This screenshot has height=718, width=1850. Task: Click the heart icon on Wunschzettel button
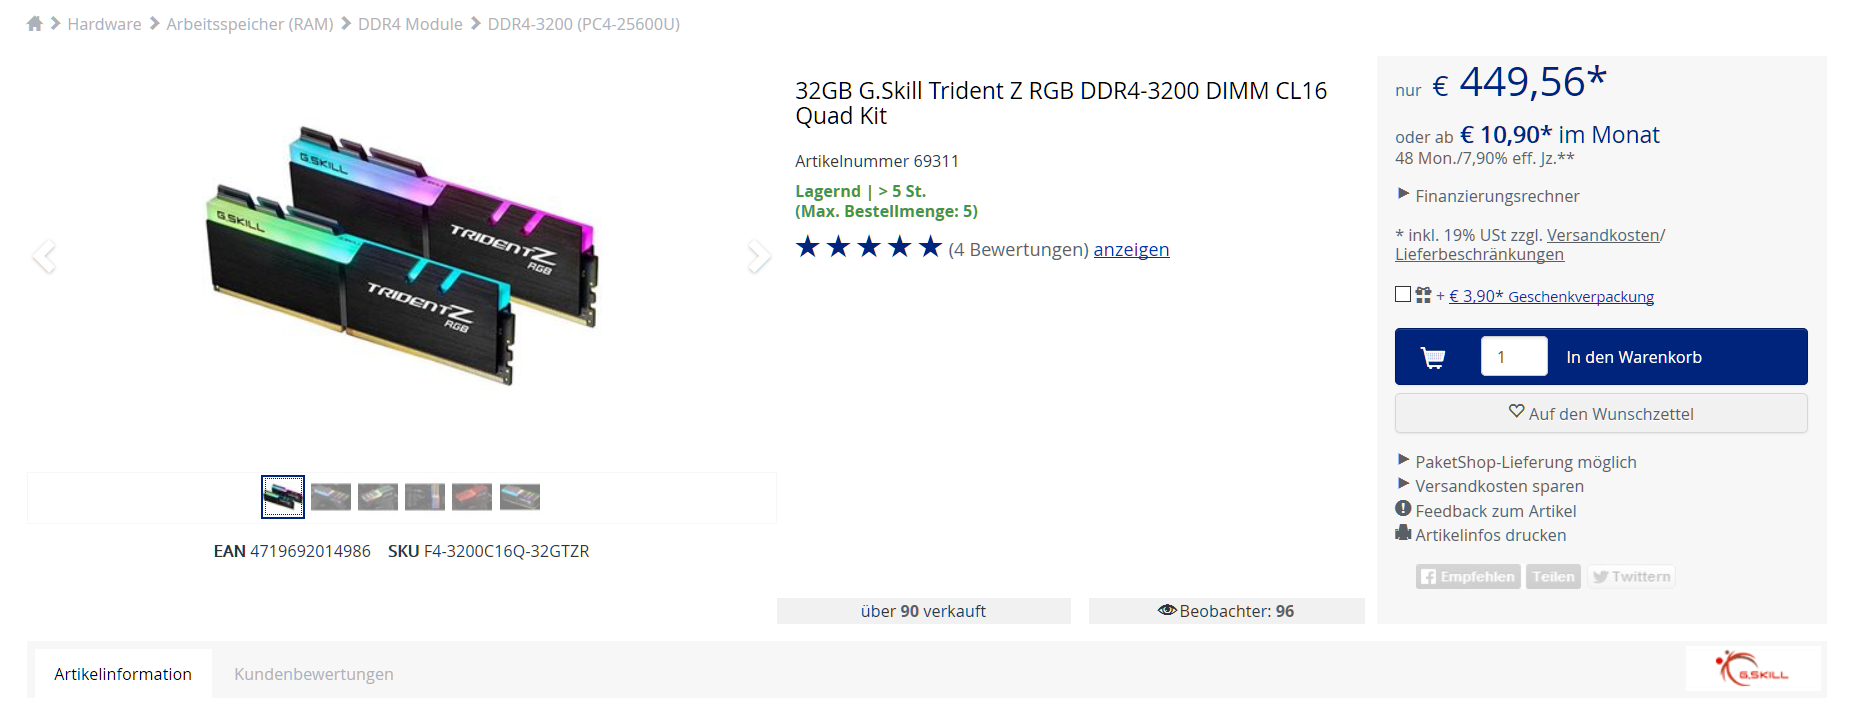click(1516, 411)
